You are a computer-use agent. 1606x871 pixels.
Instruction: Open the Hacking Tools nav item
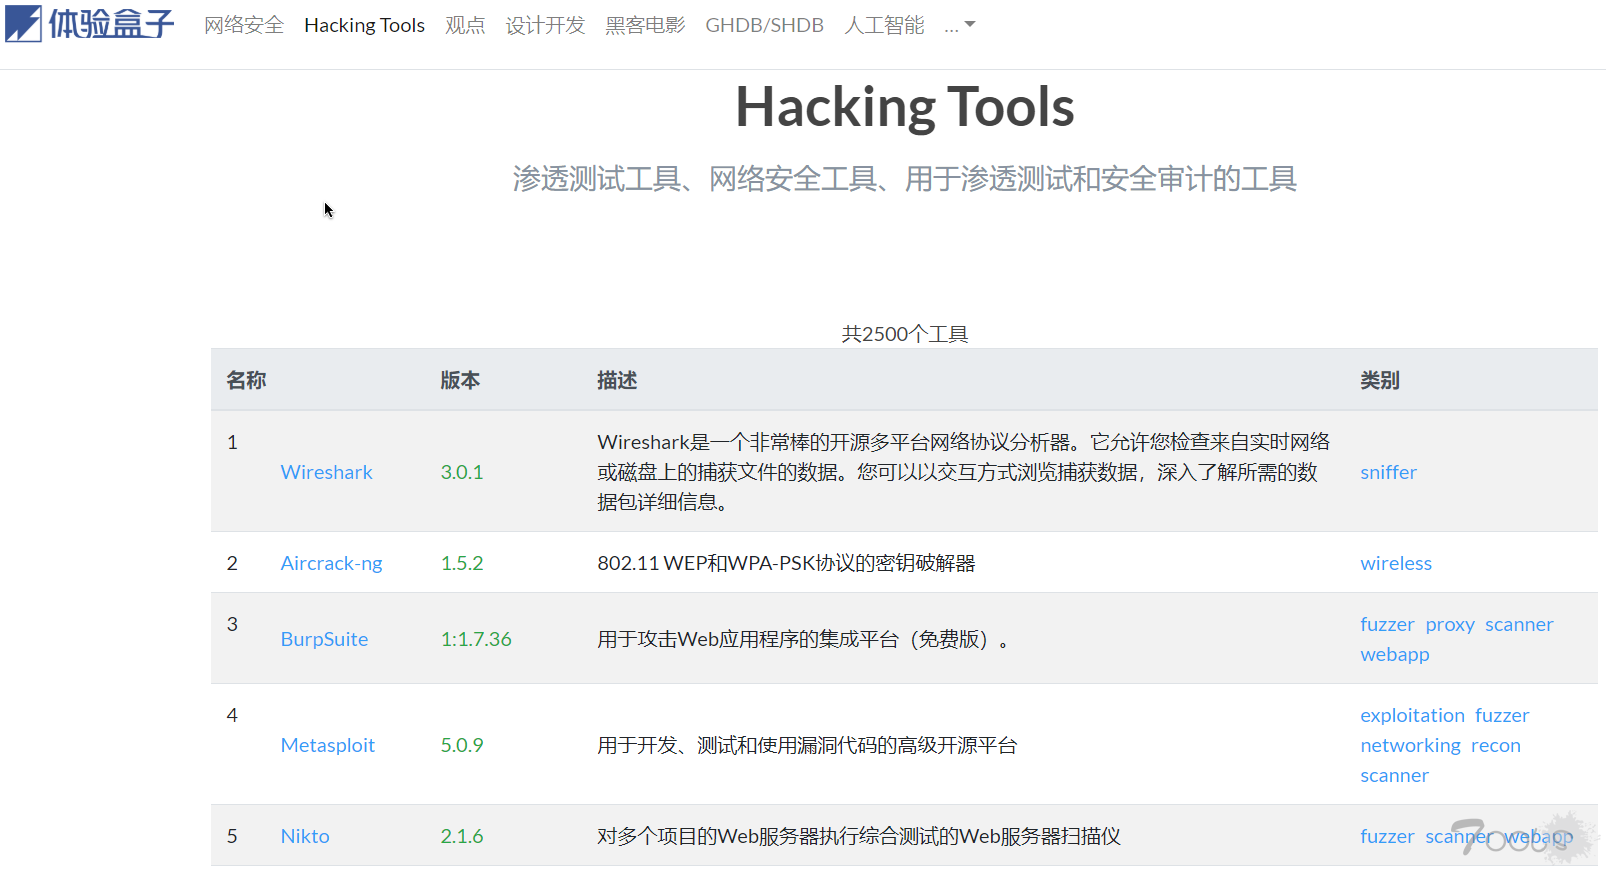(364, 25)
